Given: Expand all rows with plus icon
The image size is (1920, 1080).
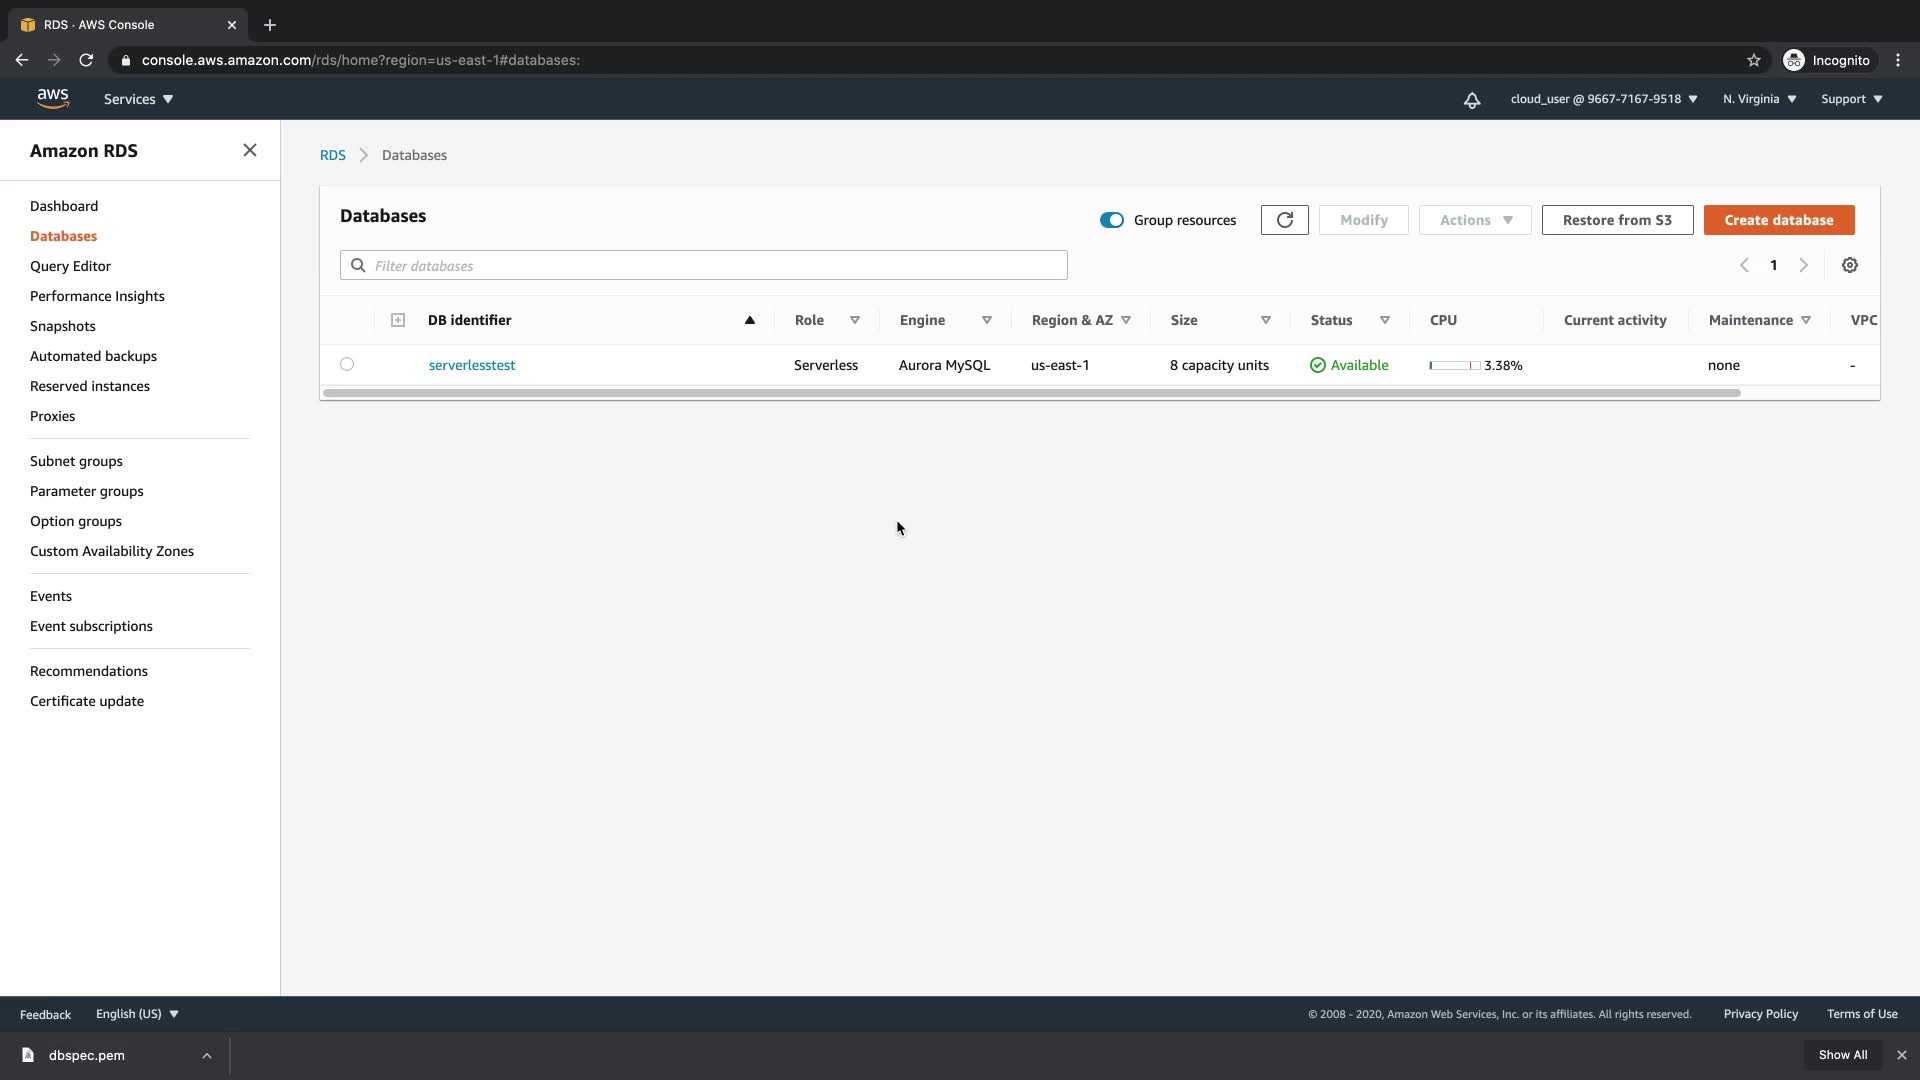Looking at the screenshot, I should point(397,320).
